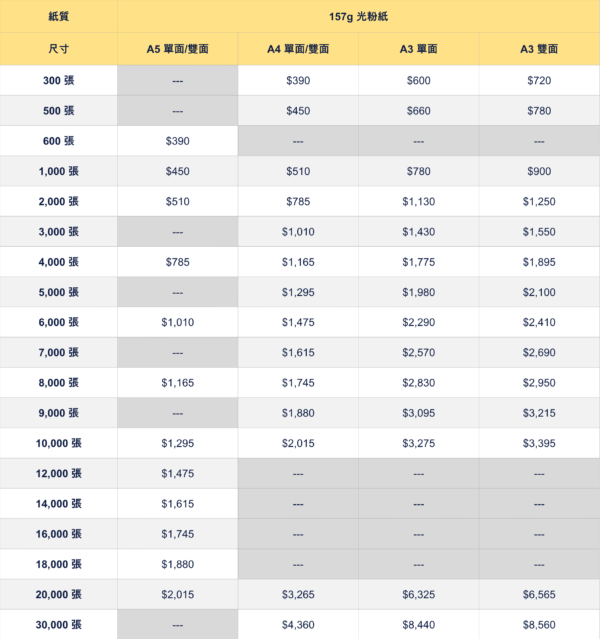This screenshot has height=639, width=600.
Task: Click the 3,000 張 row label
Action: (x=59, y=231)
